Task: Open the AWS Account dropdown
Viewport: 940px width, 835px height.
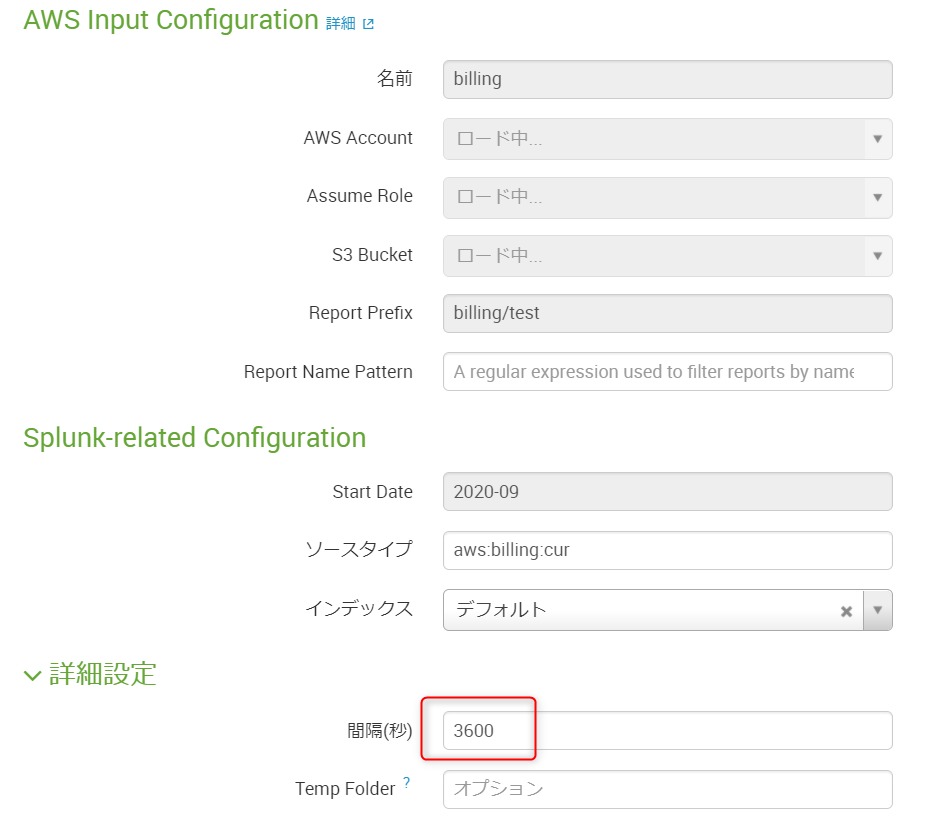Action: click(x=667, y=139)
